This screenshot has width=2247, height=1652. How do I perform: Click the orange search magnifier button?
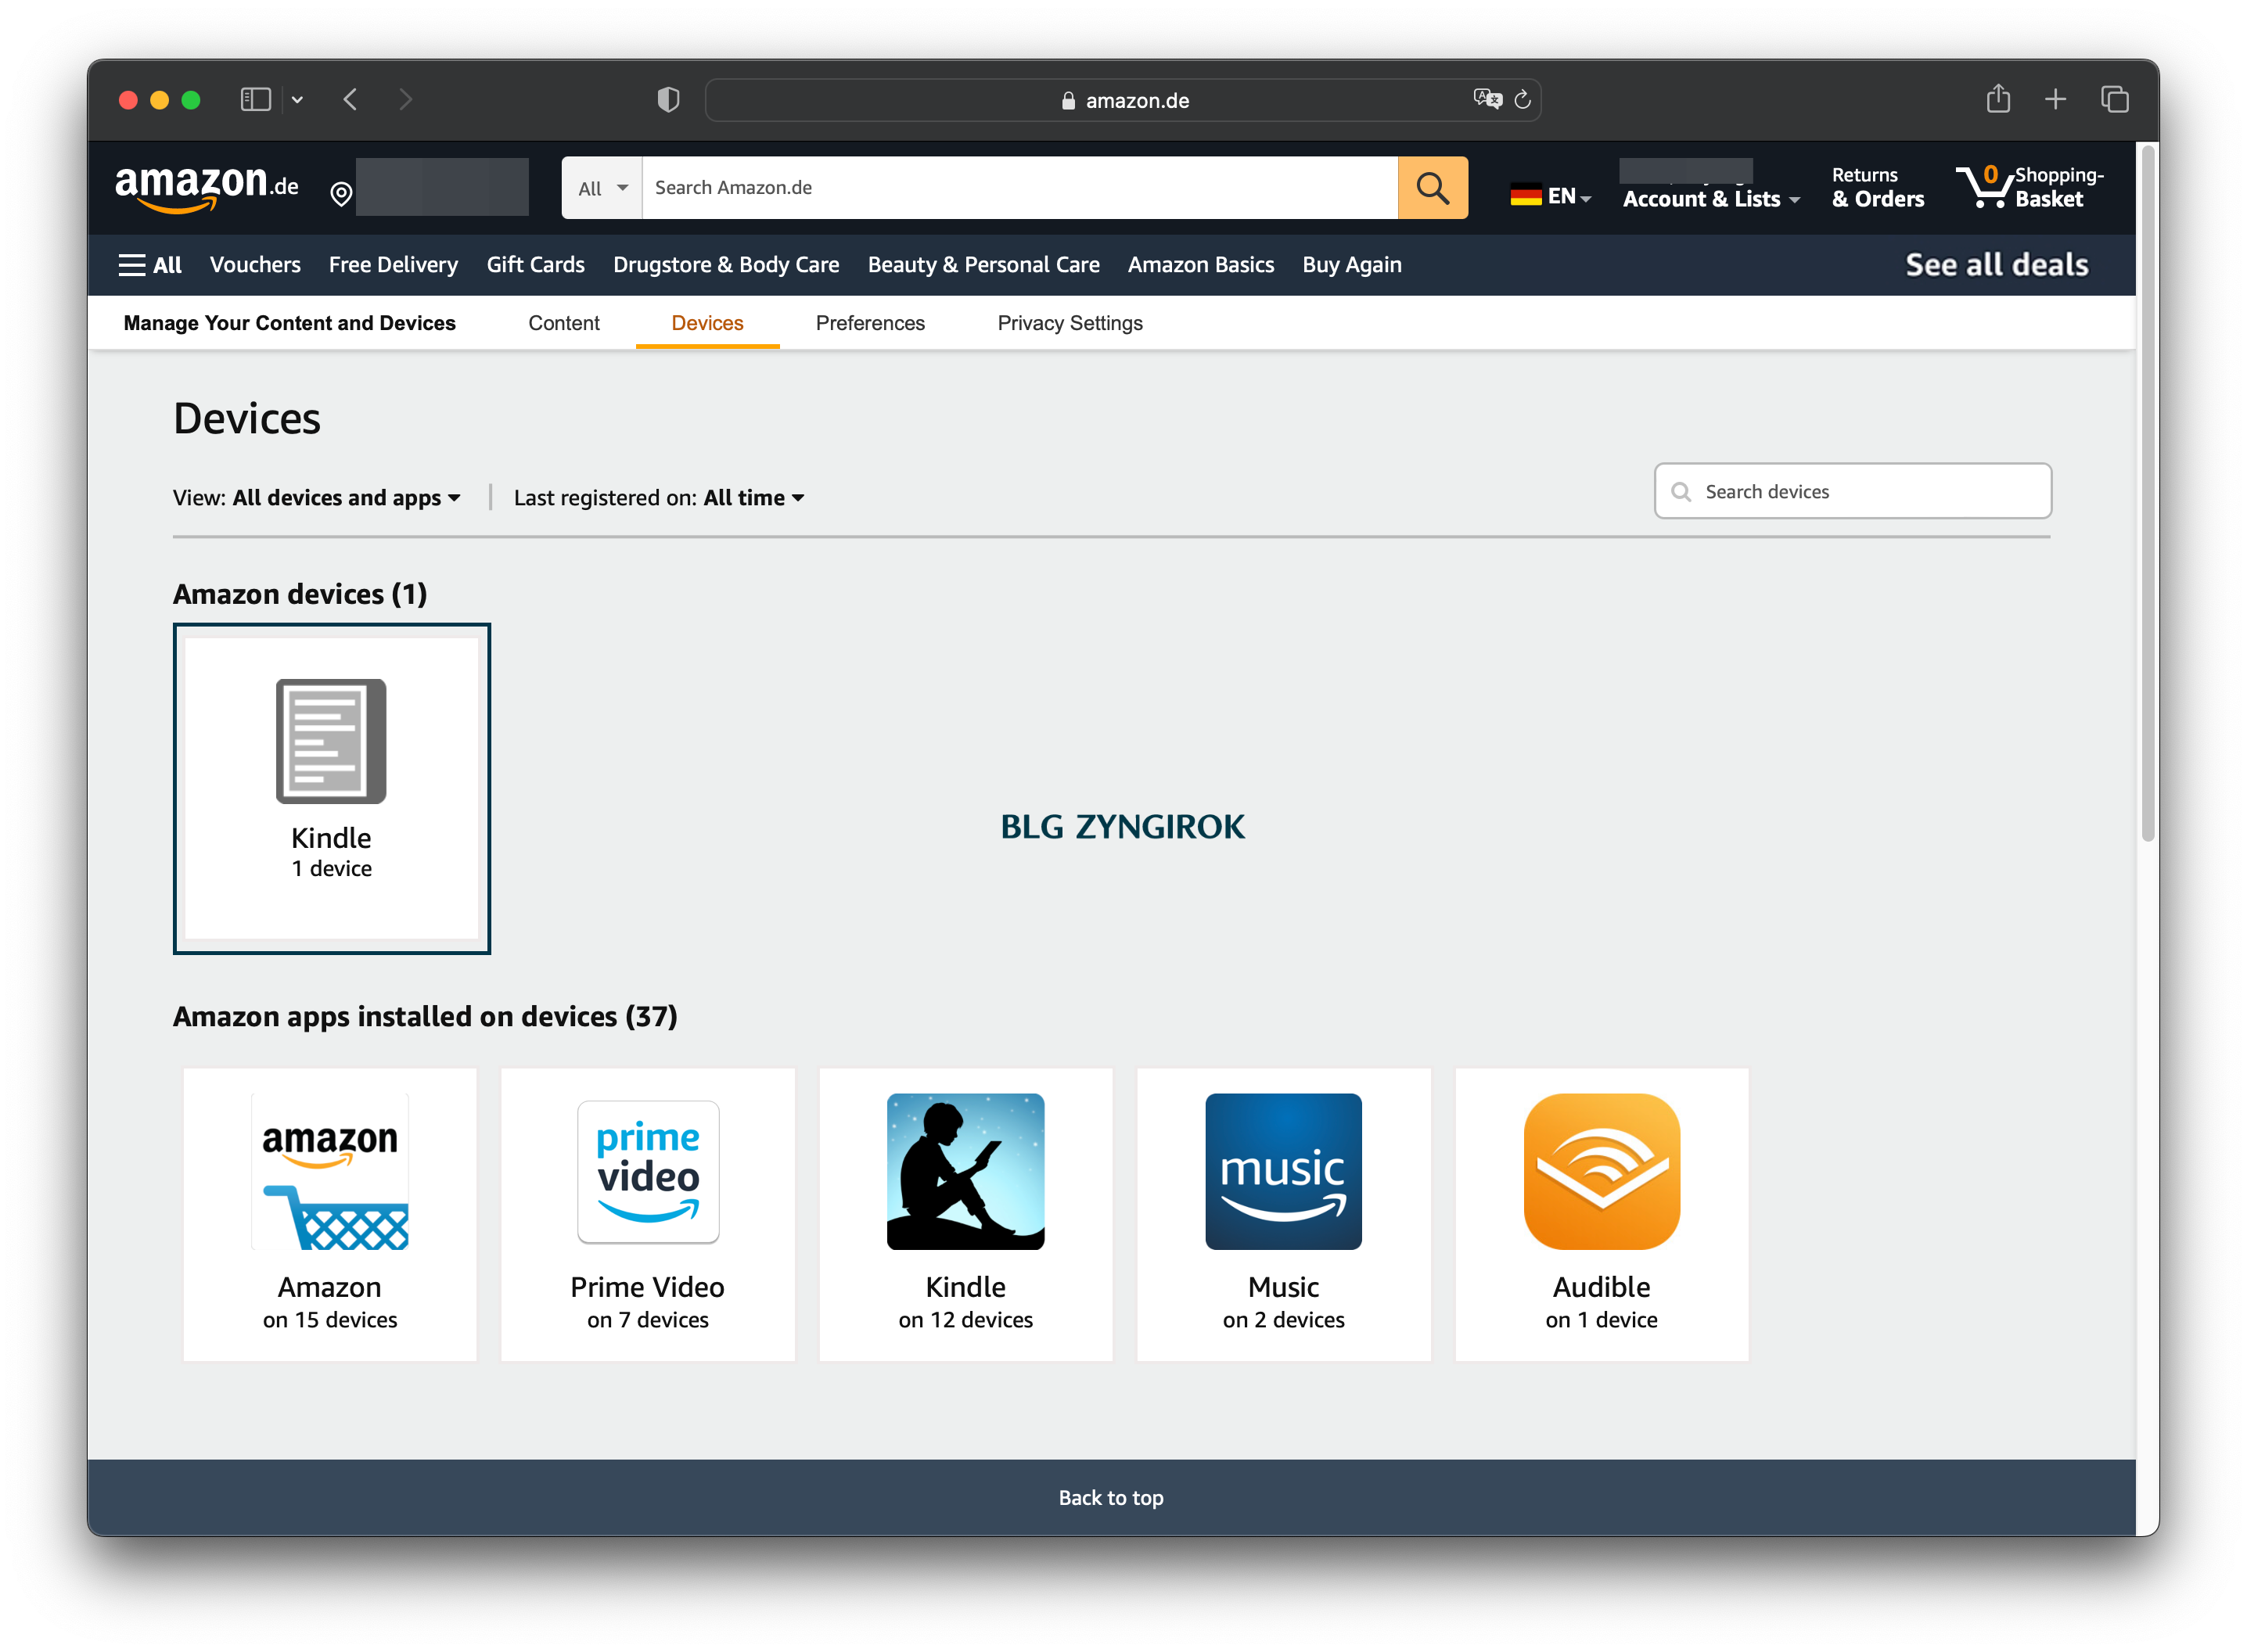(1432, 188)
